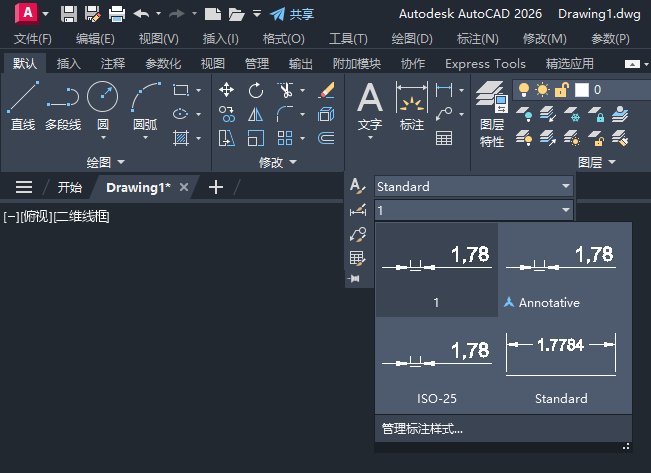Activate the Mirror tool
651x473 pixels.
click(256, 114)
